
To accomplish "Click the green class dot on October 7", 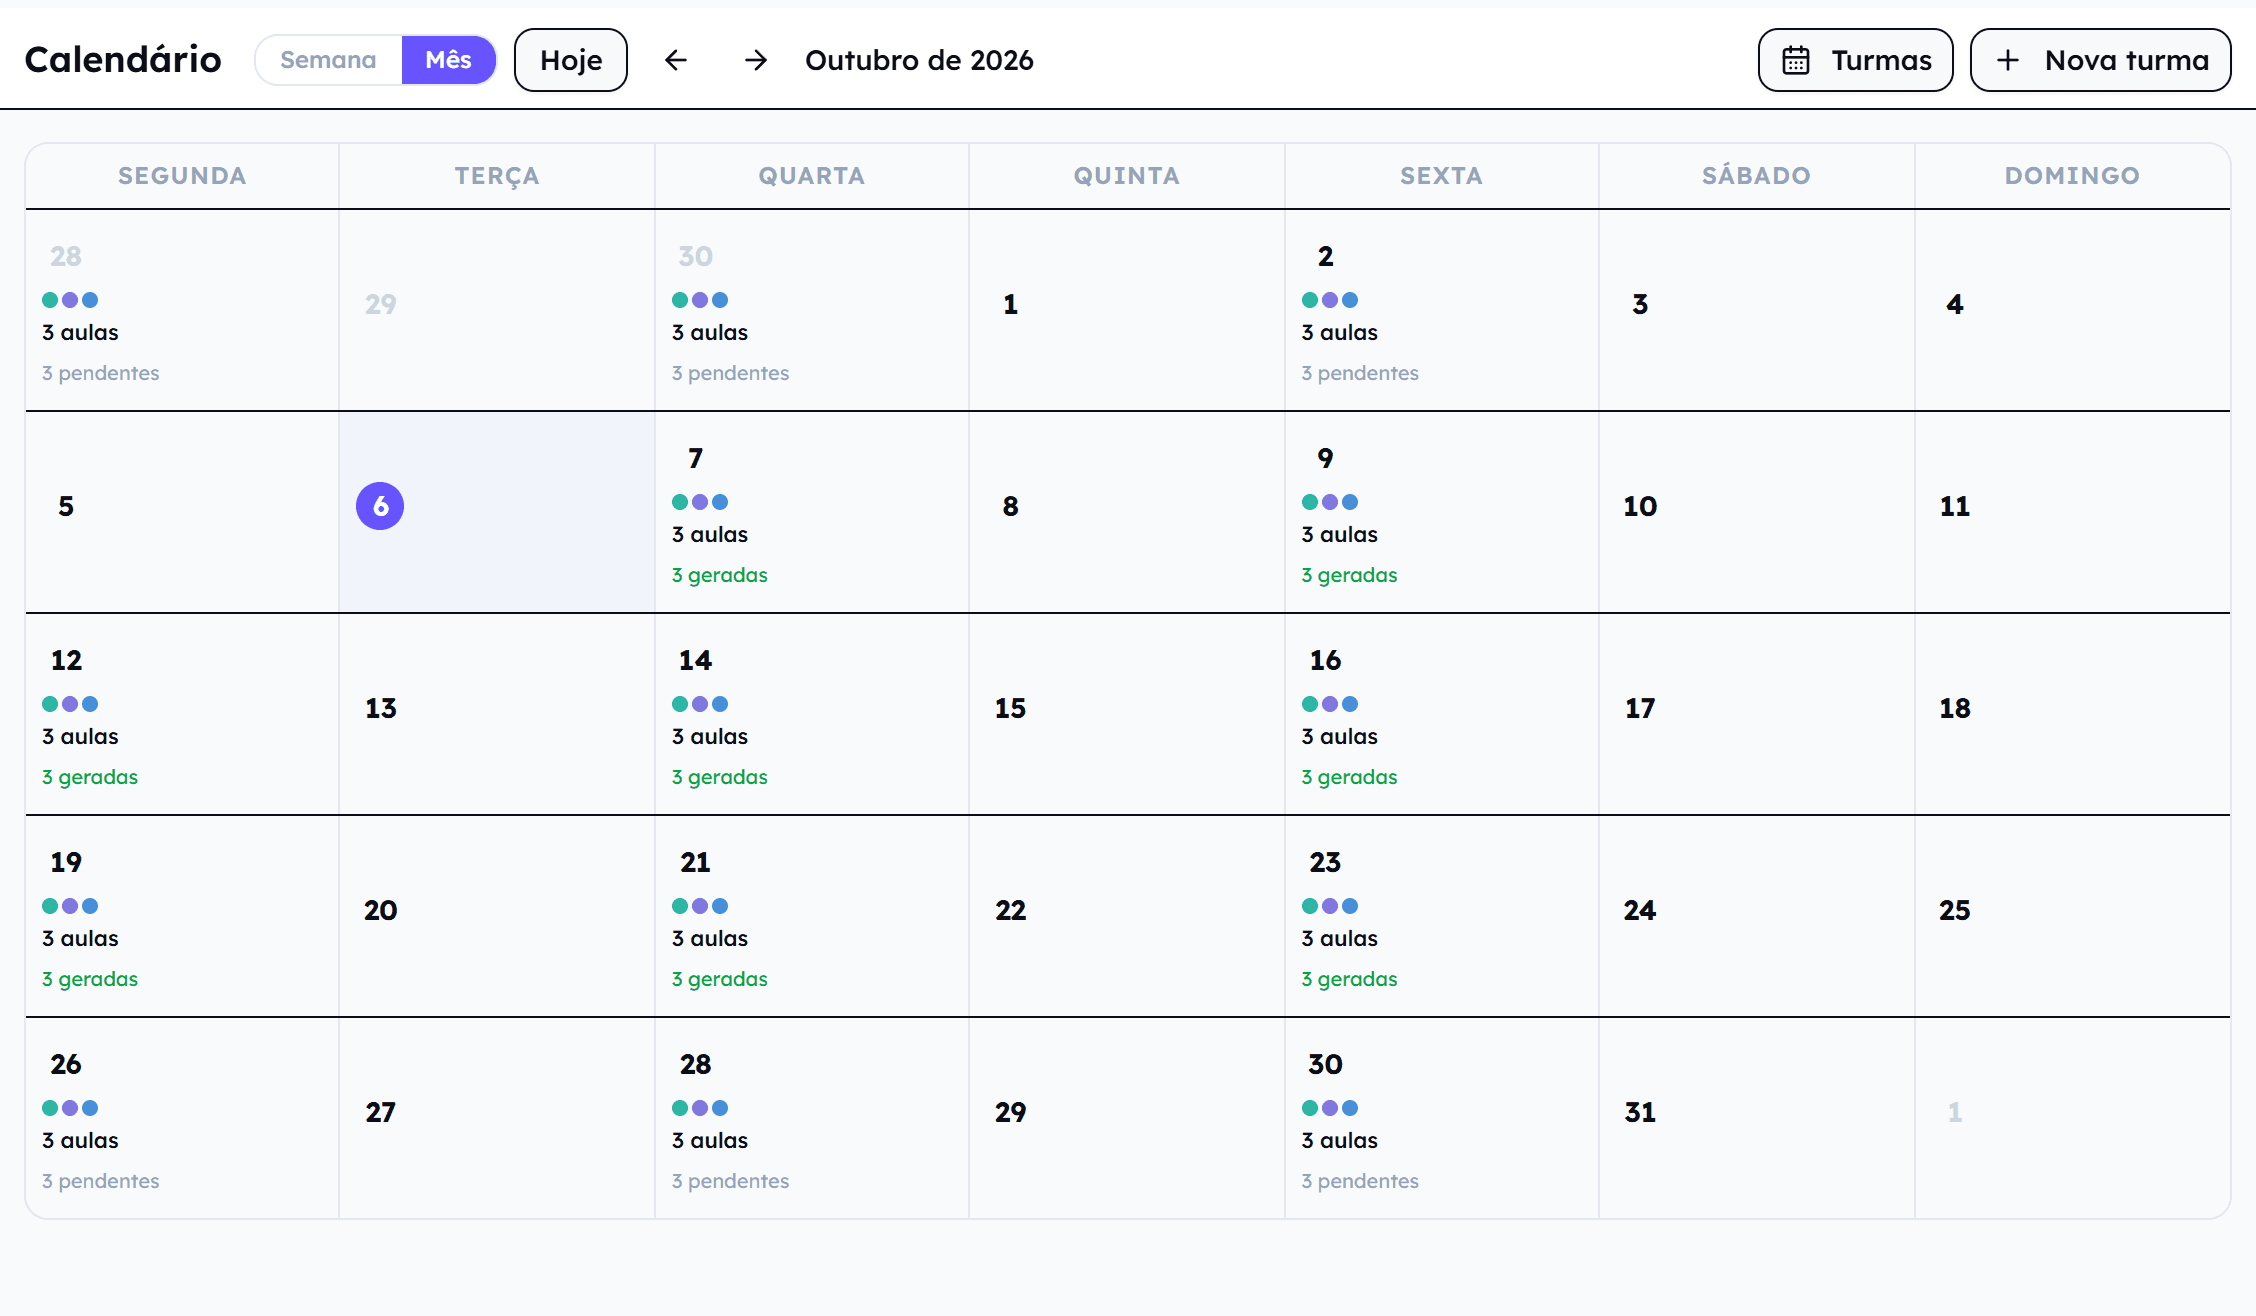I will point(680,502).
